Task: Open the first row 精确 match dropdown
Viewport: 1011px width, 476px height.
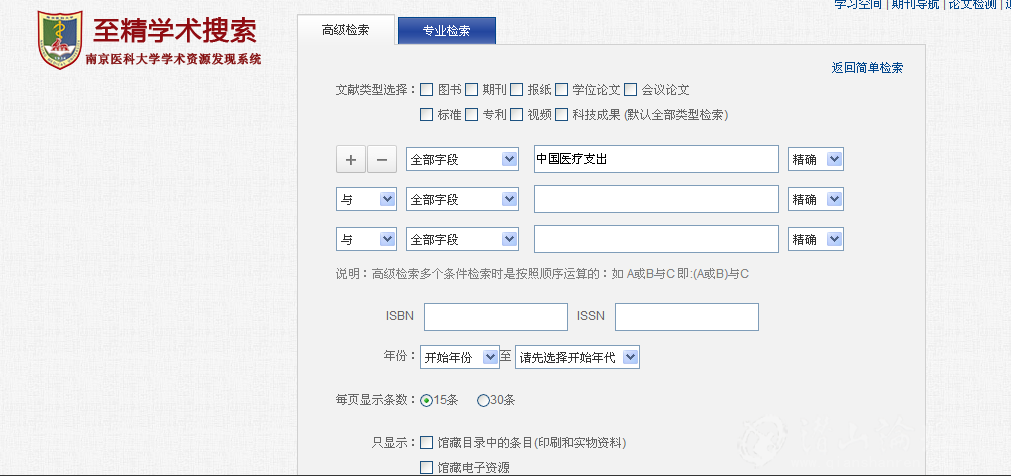Action: click(x=815, y=159)
